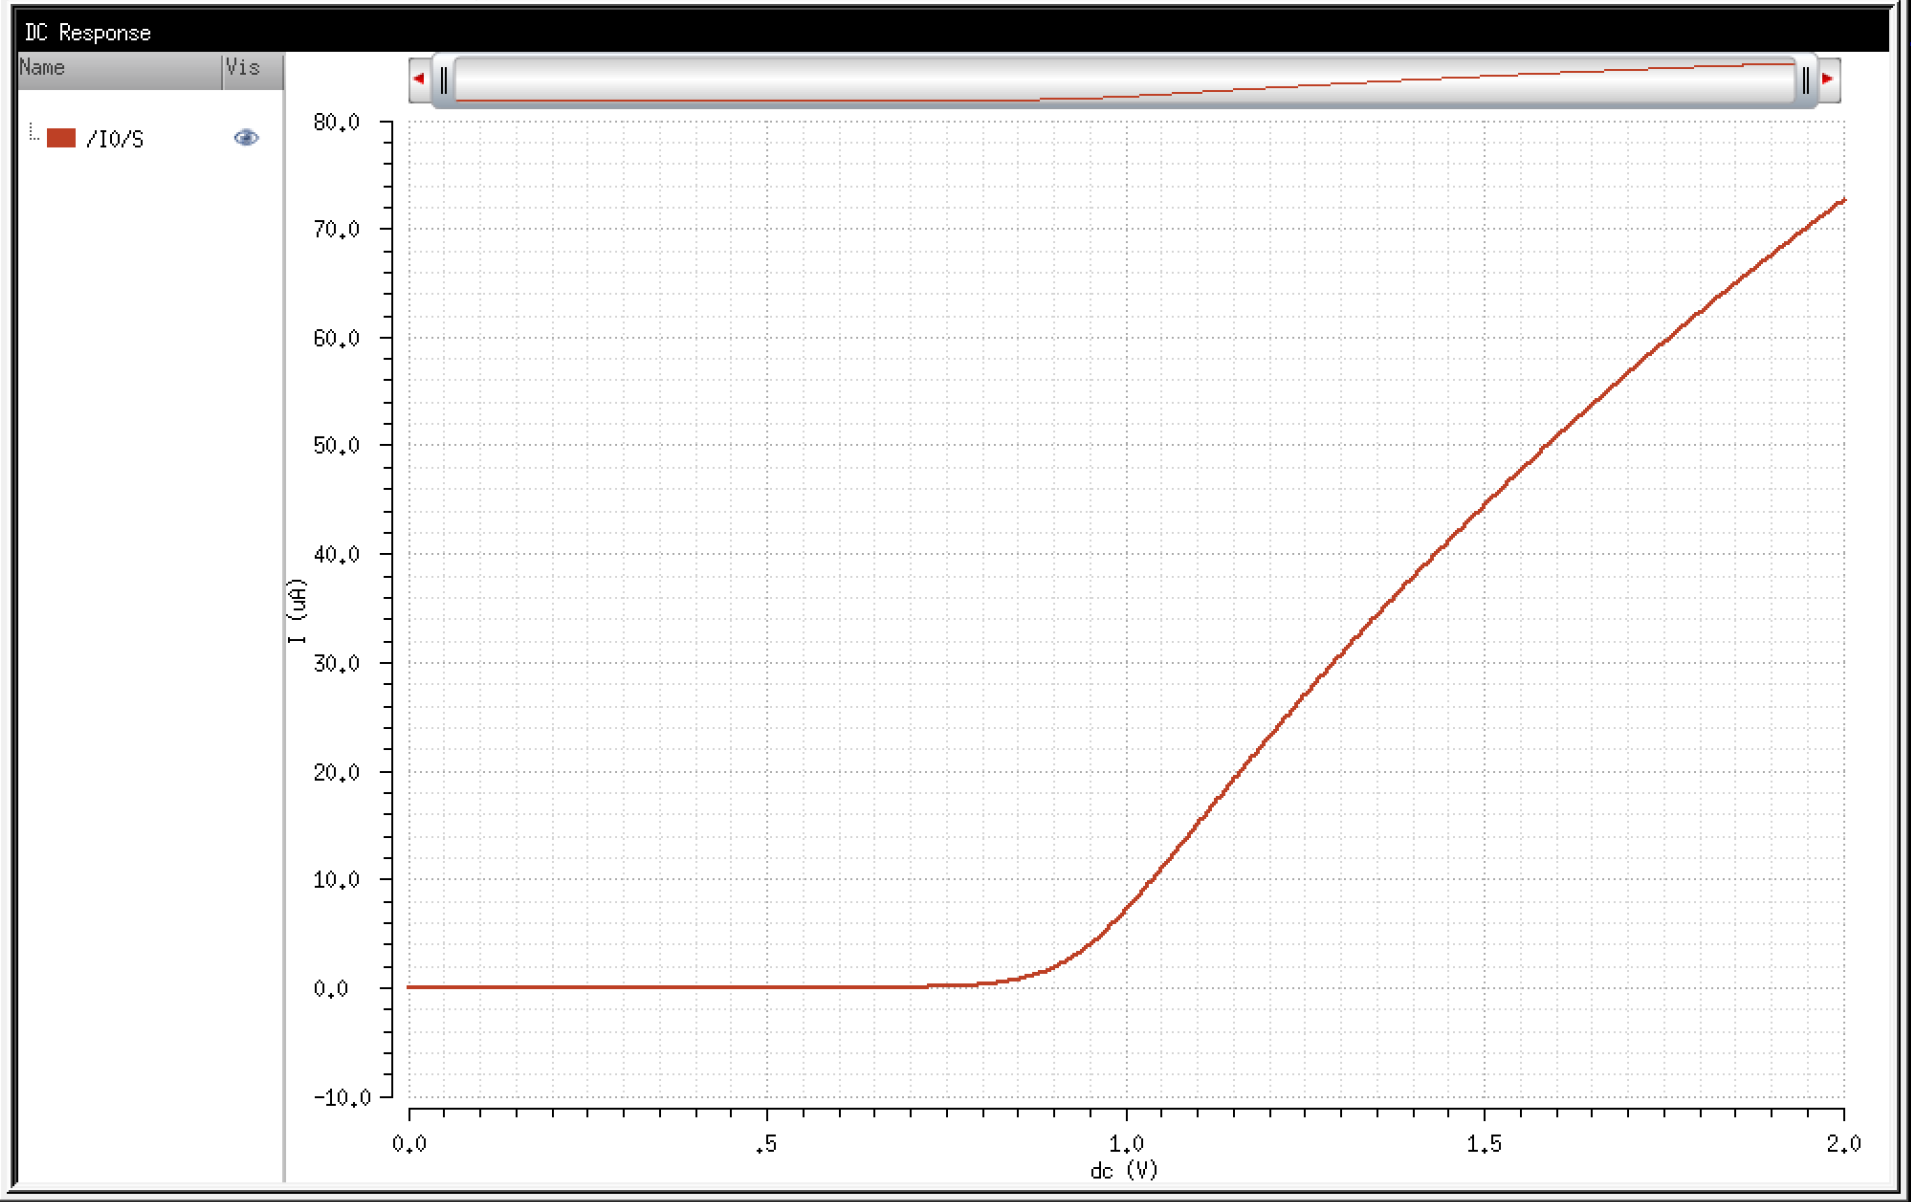This screenshot has height=1202, width=1911.
Task: Click the -10.0 y-axis tick label
Action: [342, 1097]
